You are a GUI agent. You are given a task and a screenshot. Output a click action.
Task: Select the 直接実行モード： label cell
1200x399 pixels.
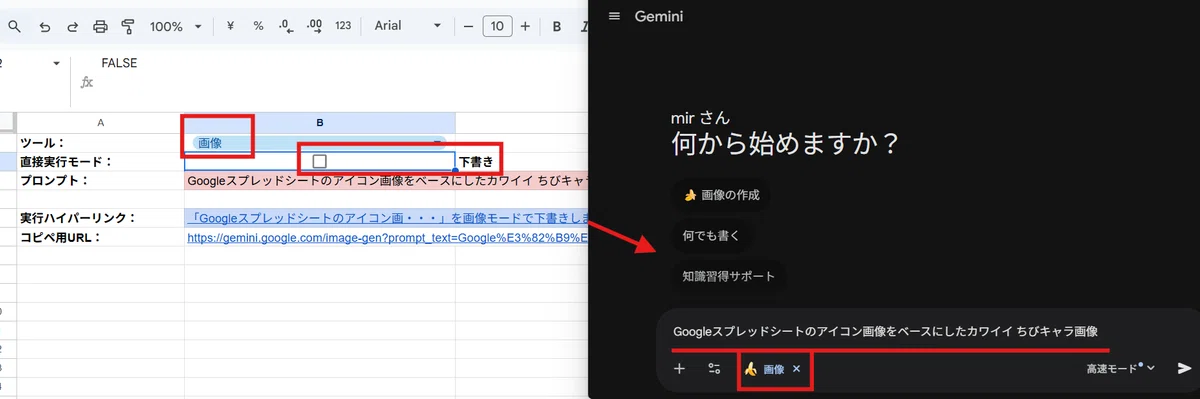pos(100,161)
